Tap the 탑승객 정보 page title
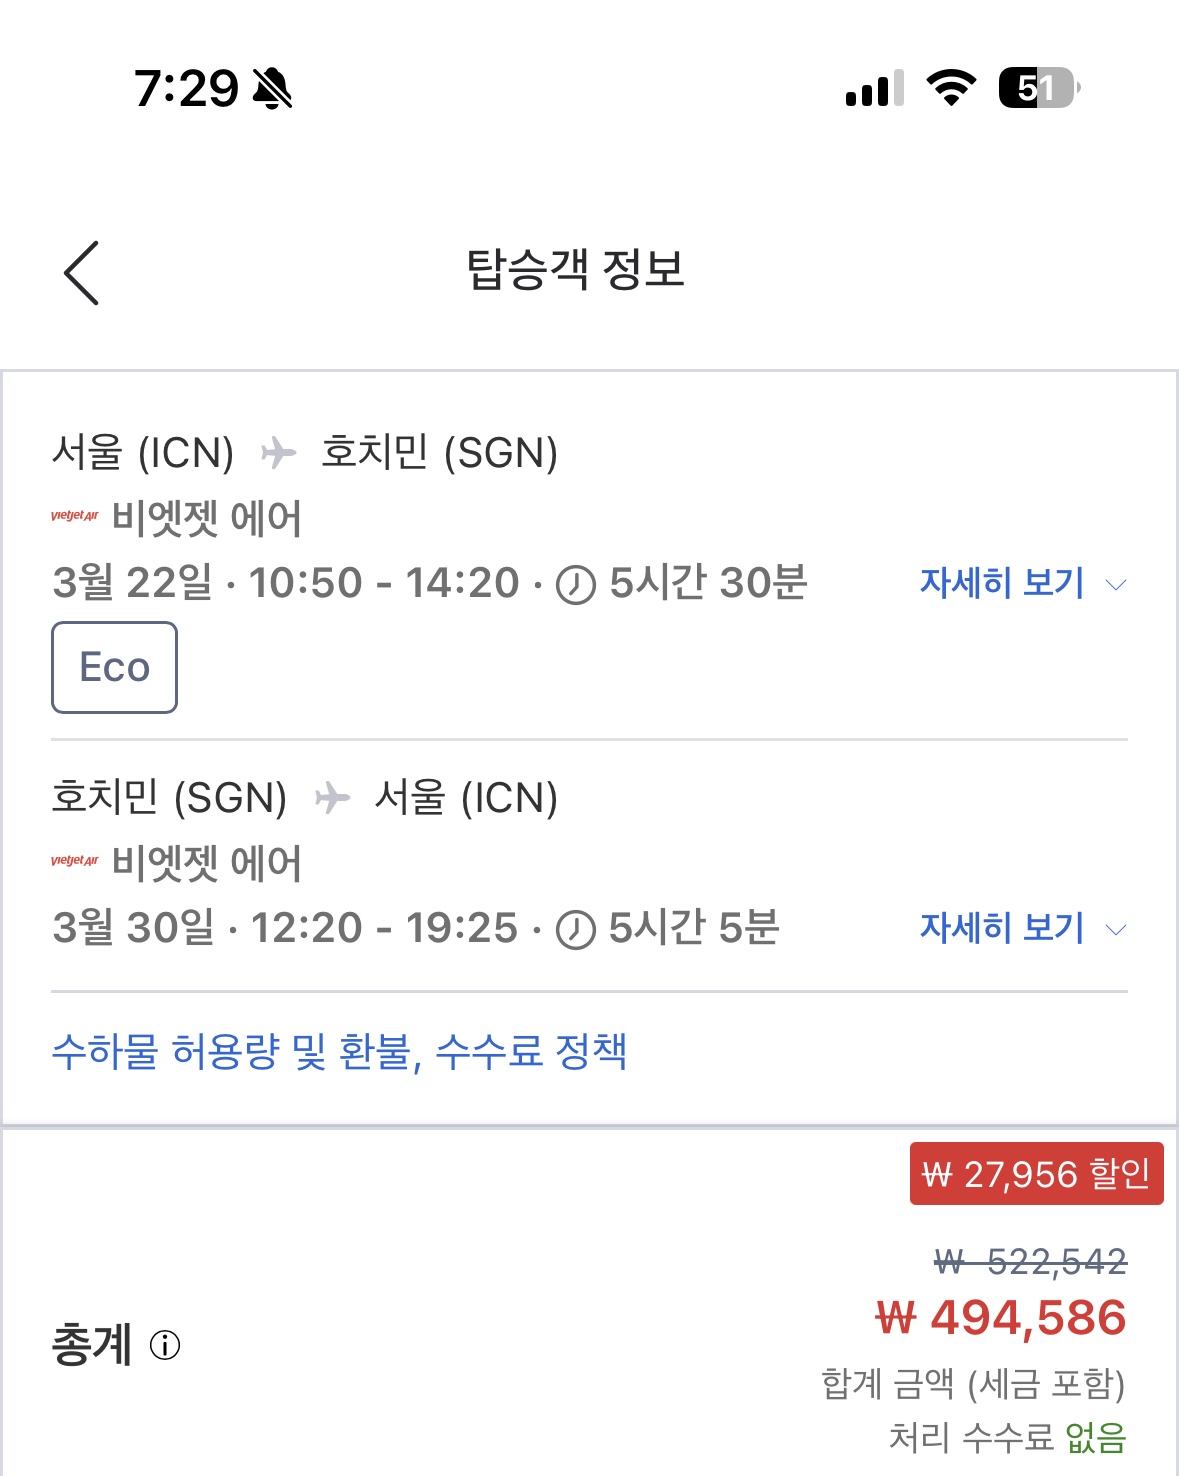The width and height of the screenshot is (1179, 1476). [576, 270]
